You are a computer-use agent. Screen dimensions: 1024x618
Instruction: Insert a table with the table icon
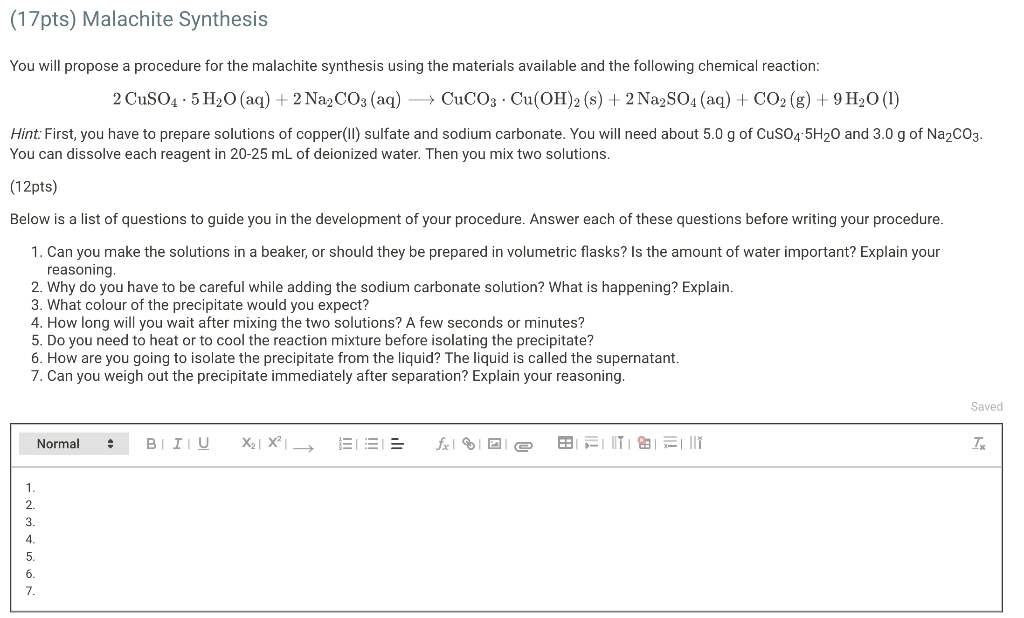pyautogui.click(x=565, y=443)
